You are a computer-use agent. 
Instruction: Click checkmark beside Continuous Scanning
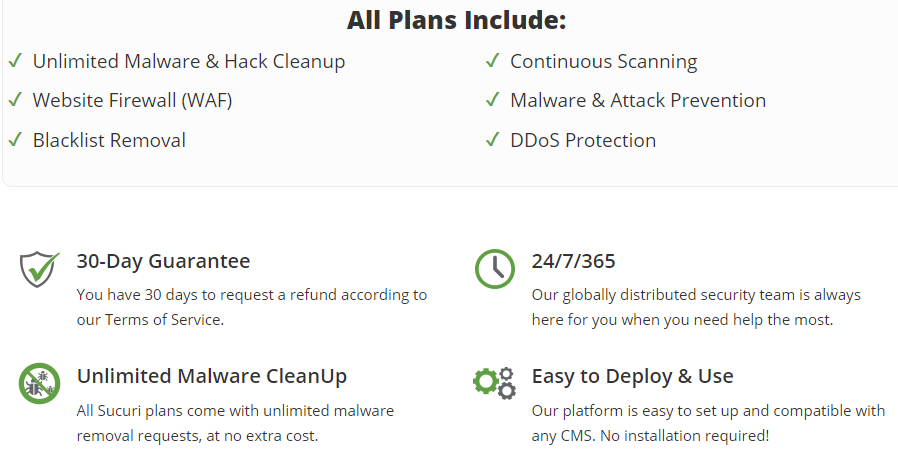pos(493,60)
